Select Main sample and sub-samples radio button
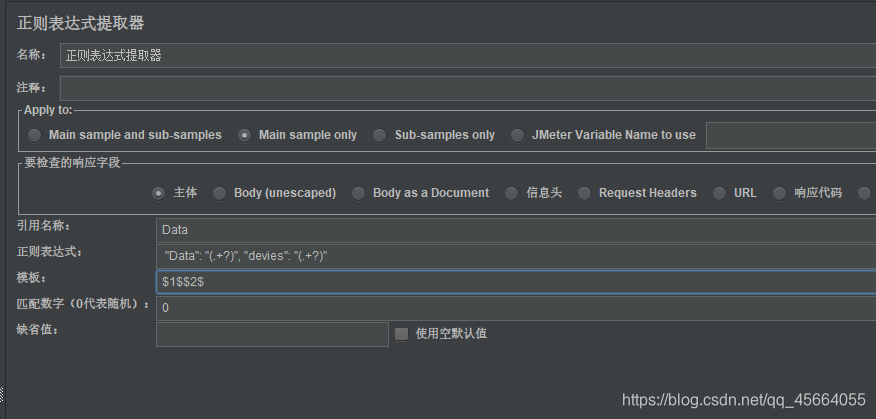876x419 pixels. coord(35,135)
